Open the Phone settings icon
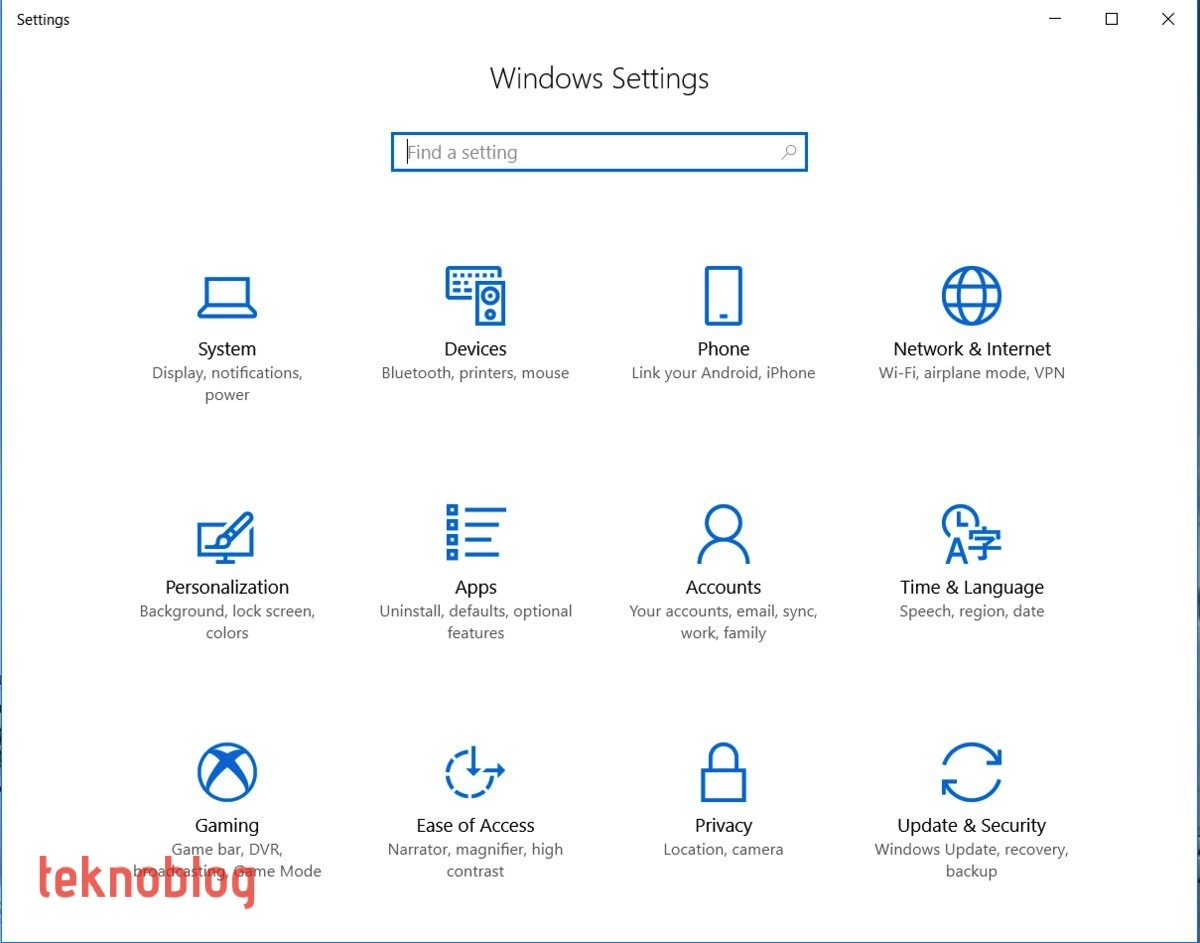This screenshot has width=1200, height=943. click(723, 296)
